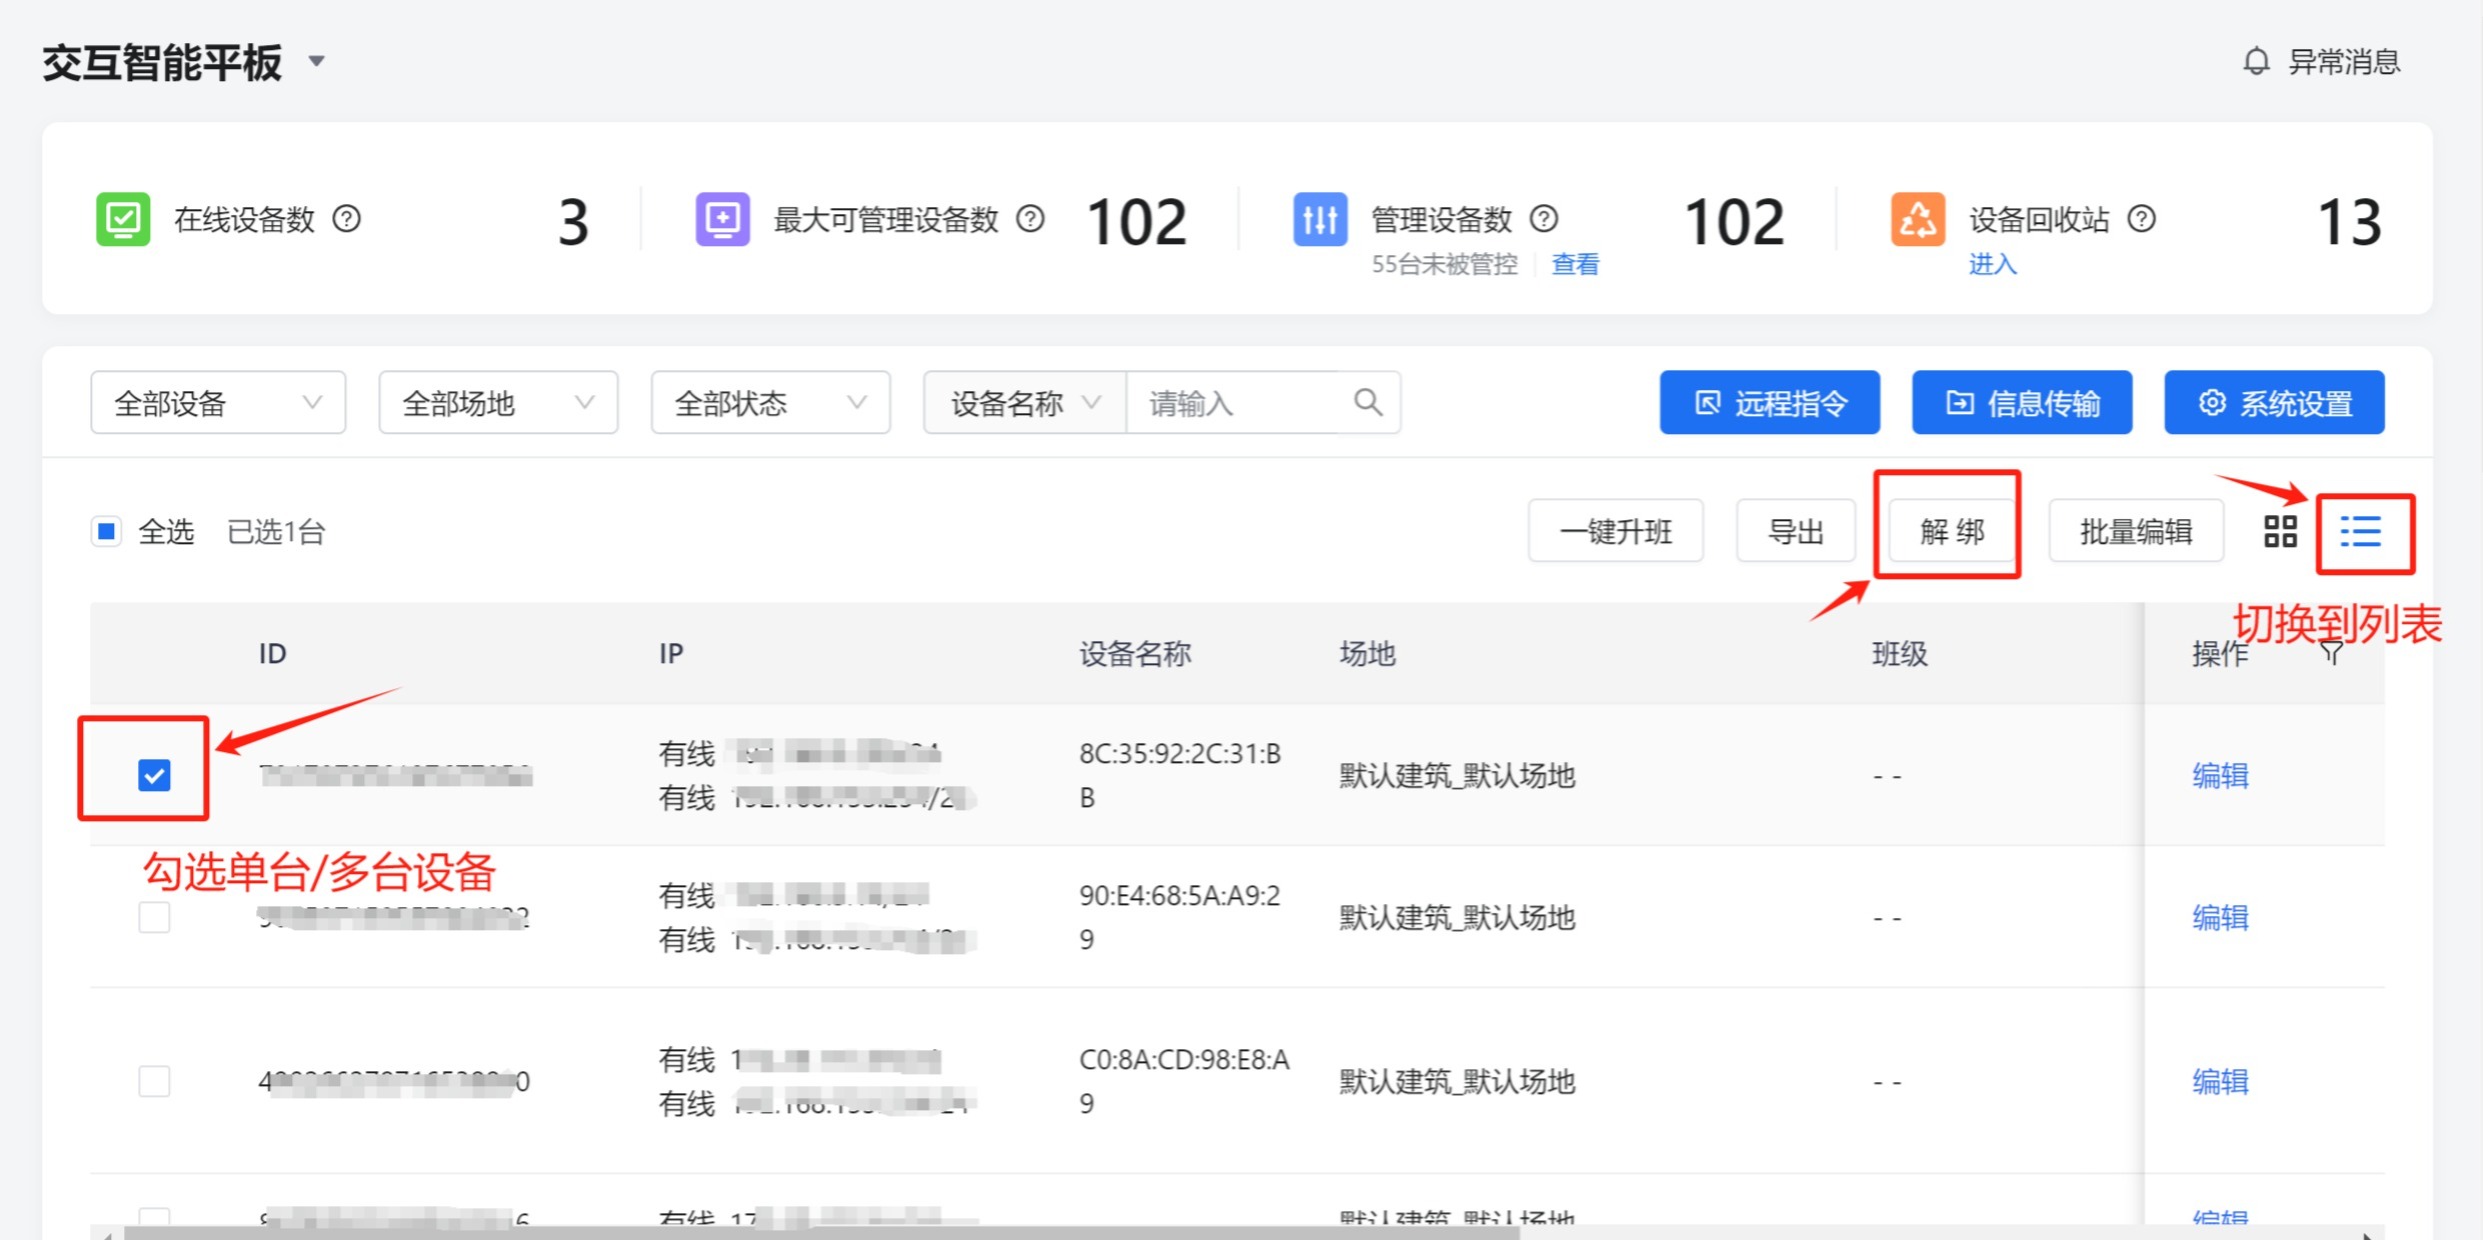Click 查看 link for unmanaged devices
This screenshot has height=1240, width=2483.
pos(1575,265)
